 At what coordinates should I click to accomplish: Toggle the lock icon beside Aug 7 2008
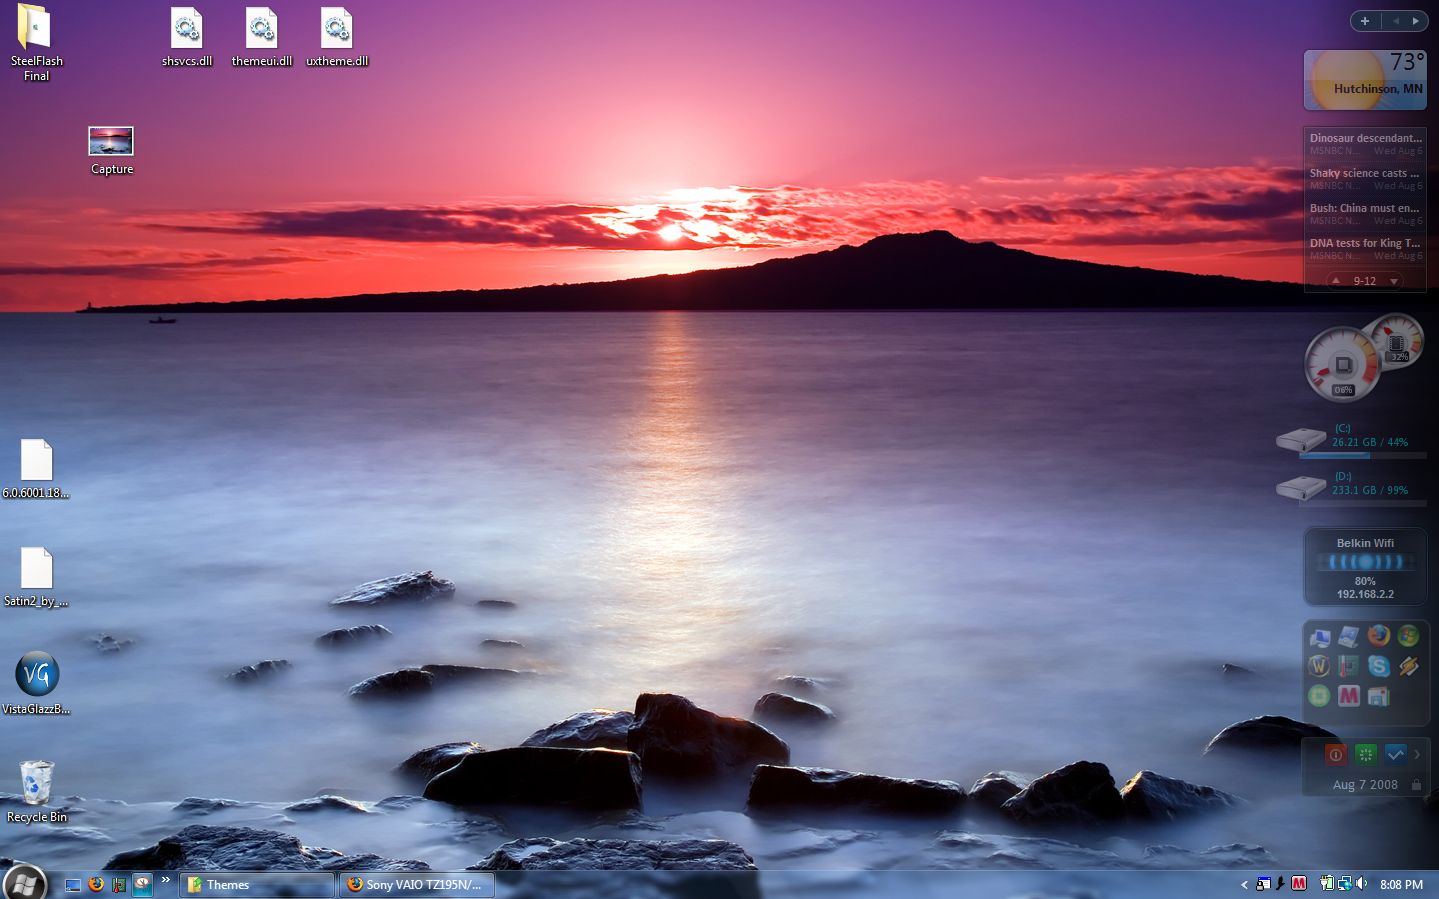coord(1416,785)
